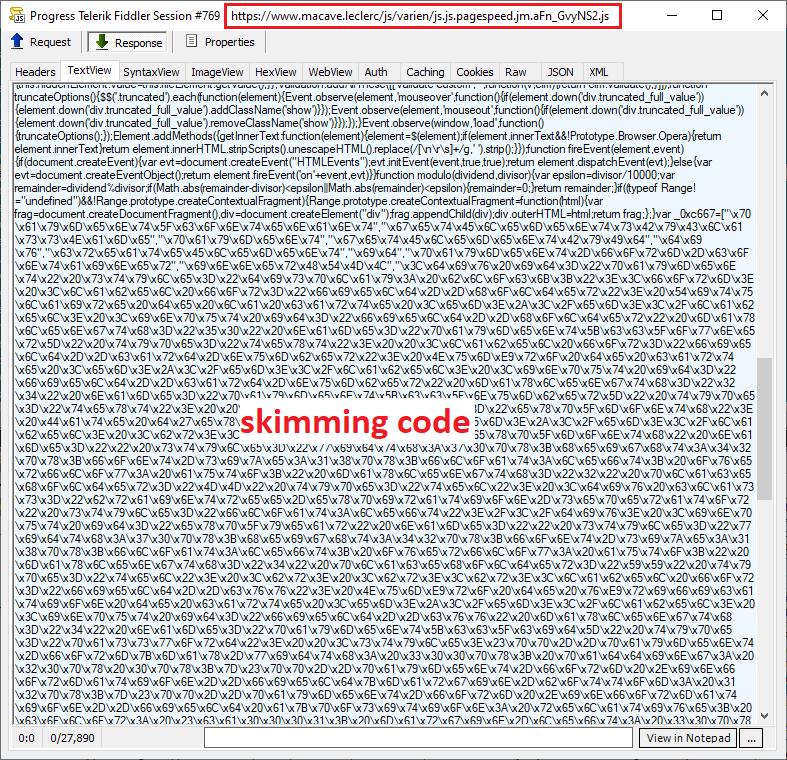Image resolution: width=787 pixels, height=760 pixels.
Task: Click the 0:0 cursor position indicator
Action: (x=27, y=738)
